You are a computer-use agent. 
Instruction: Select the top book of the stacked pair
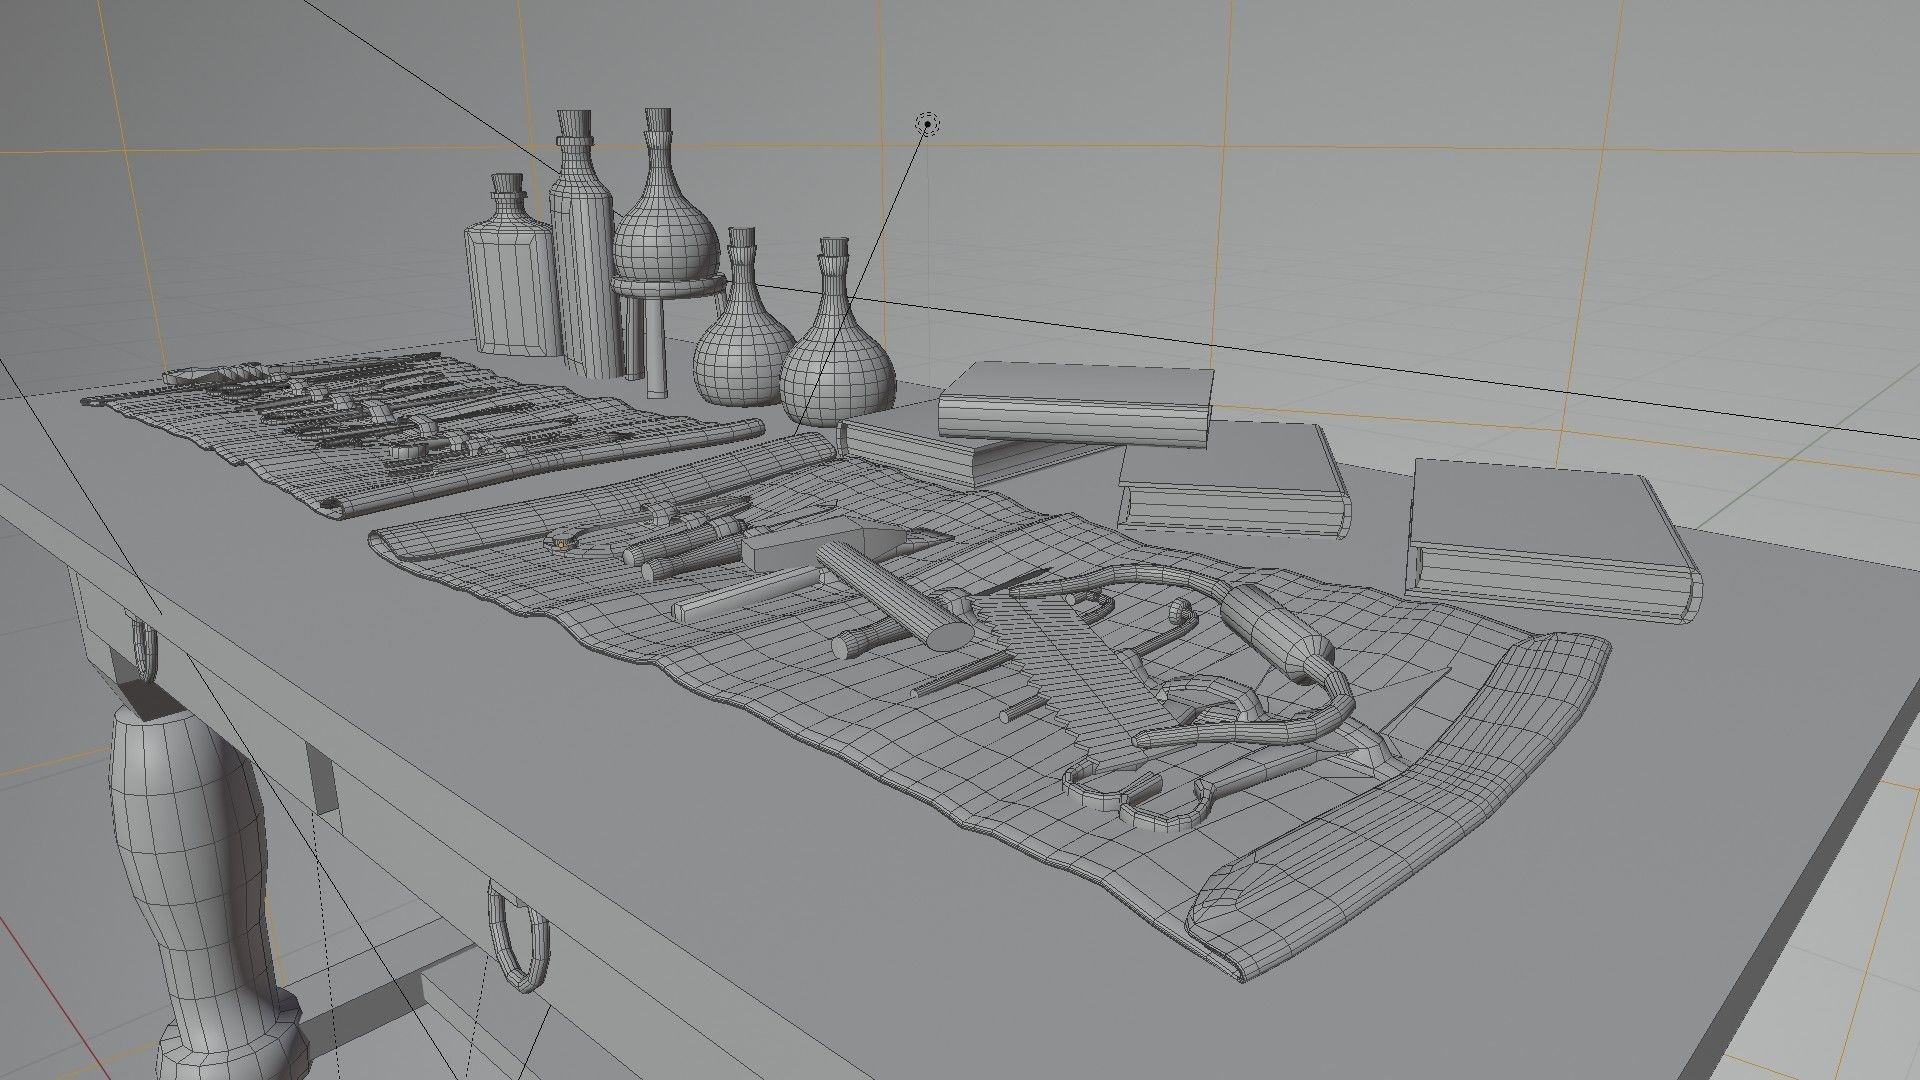coord(1077,405)
